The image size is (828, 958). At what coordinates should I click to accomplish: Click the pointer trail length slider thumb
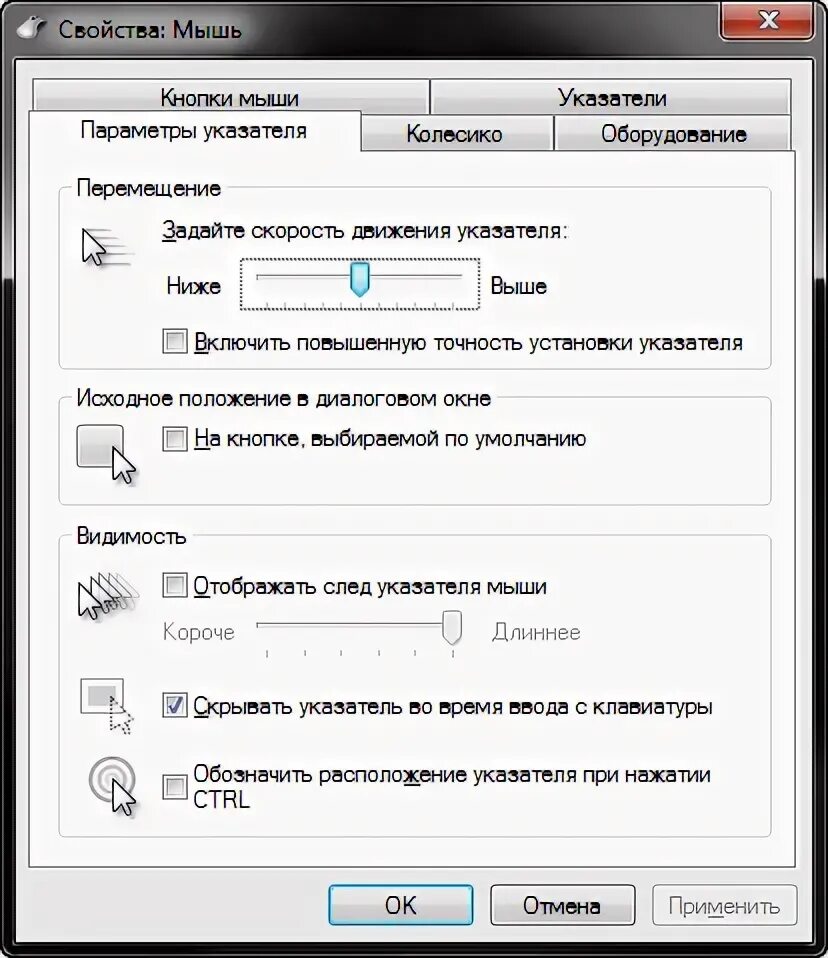click(x=452, y=627)
